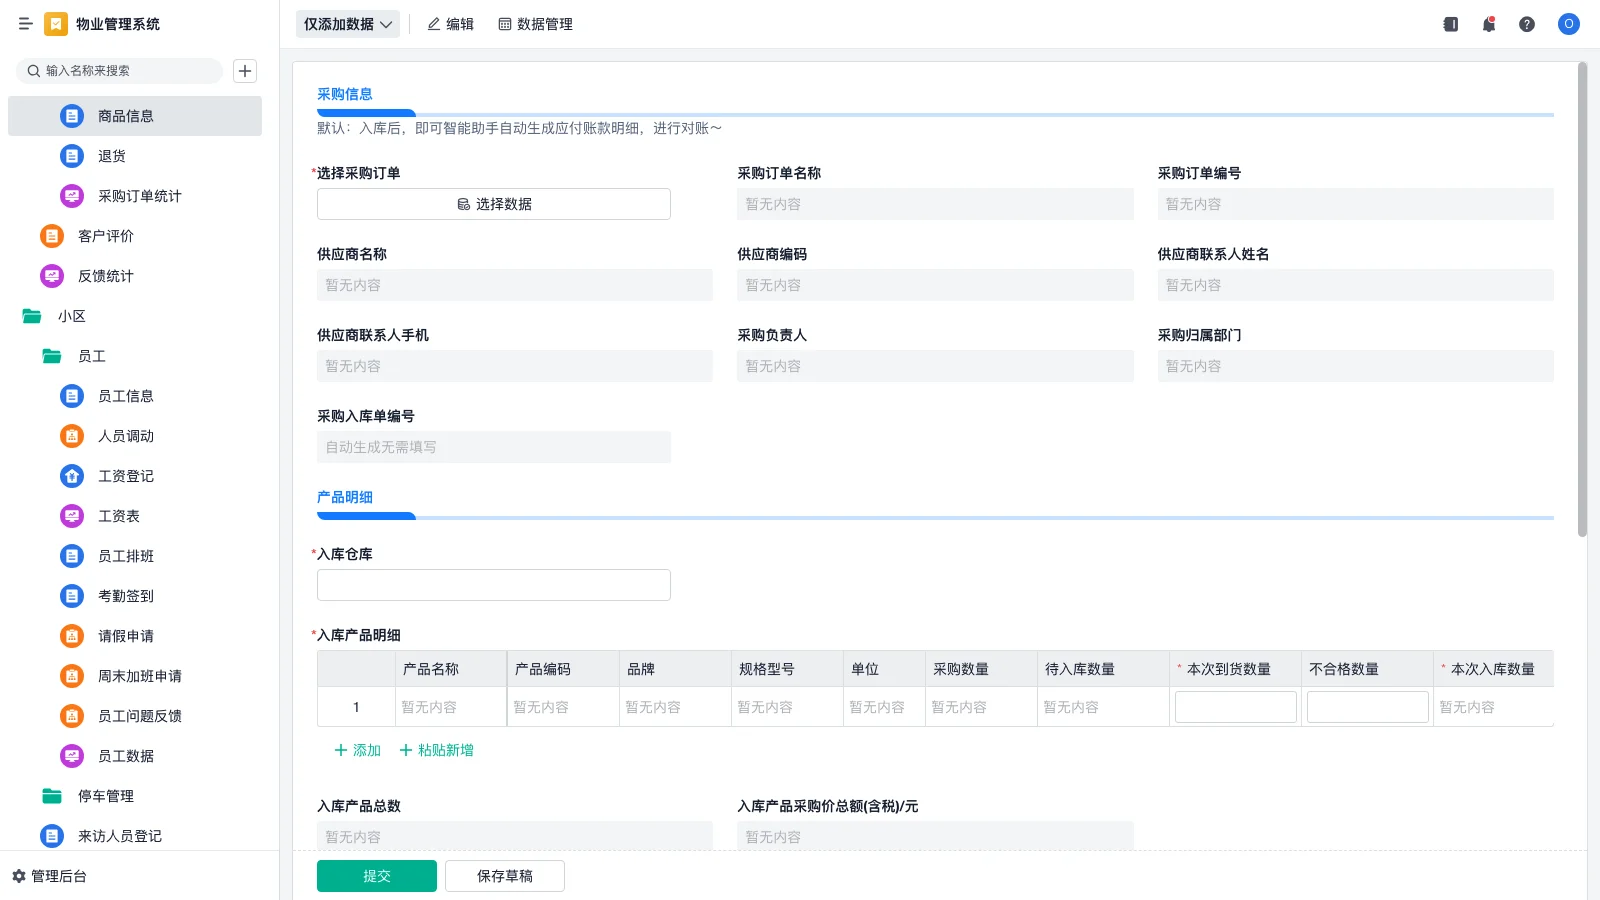Screen dimensions: 1600x900
Task: Open 客户评价 in the sidebar
Action: [x=103, y=236]
